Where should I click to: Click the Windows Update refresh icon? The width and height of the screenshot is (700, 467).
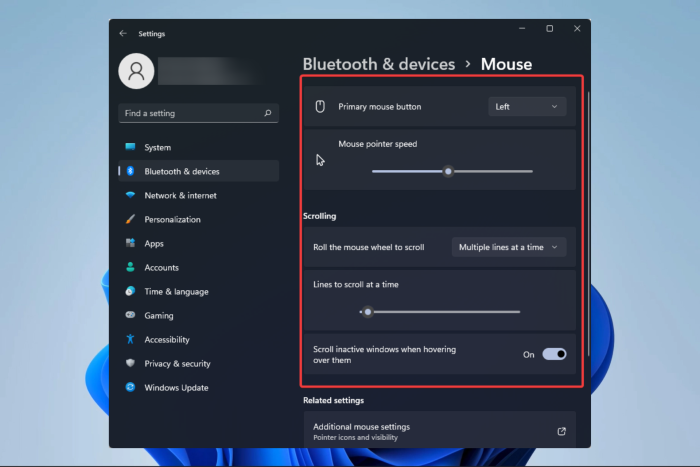click(130, 387)
